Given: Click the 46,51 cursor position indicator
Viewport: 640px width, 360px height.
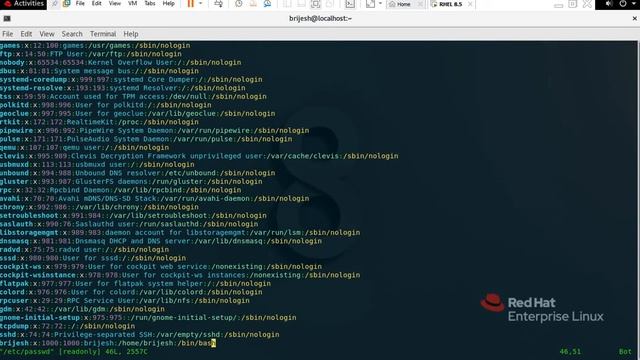Looking at the screenshot, I should (x=570, y=351).
